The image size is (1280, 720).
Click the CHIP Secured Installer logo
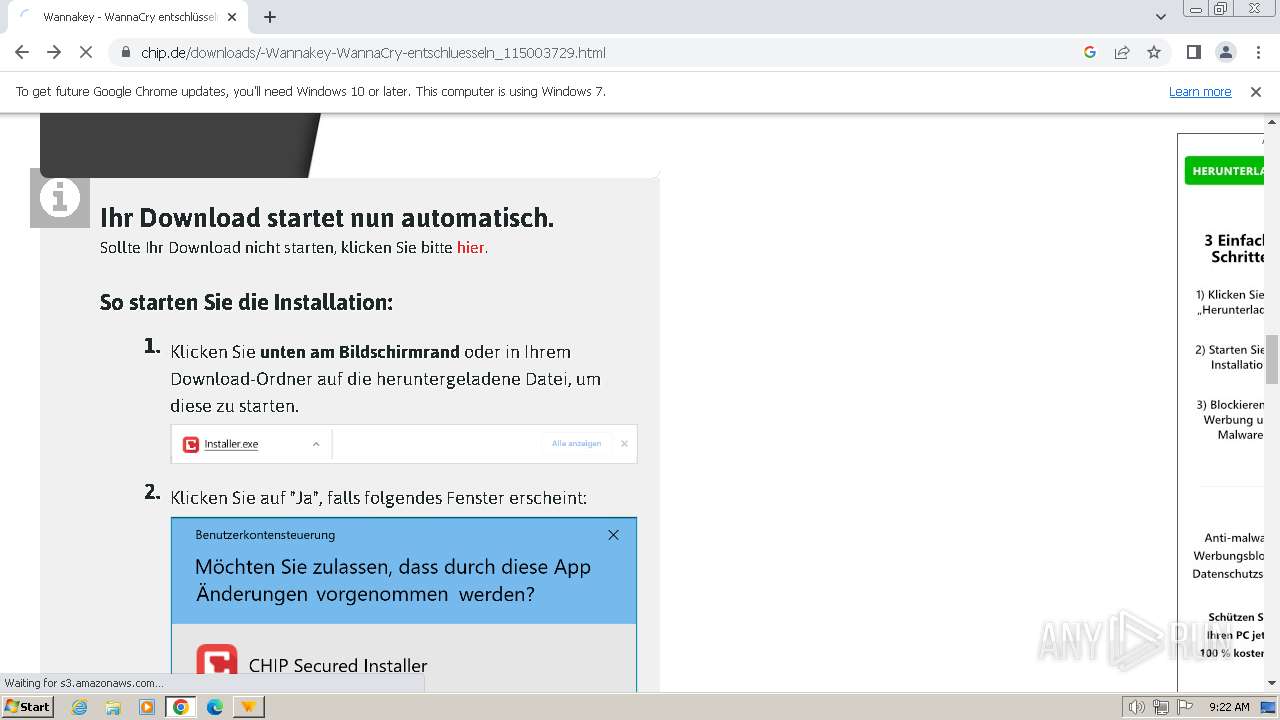click(x=217, y=661)
